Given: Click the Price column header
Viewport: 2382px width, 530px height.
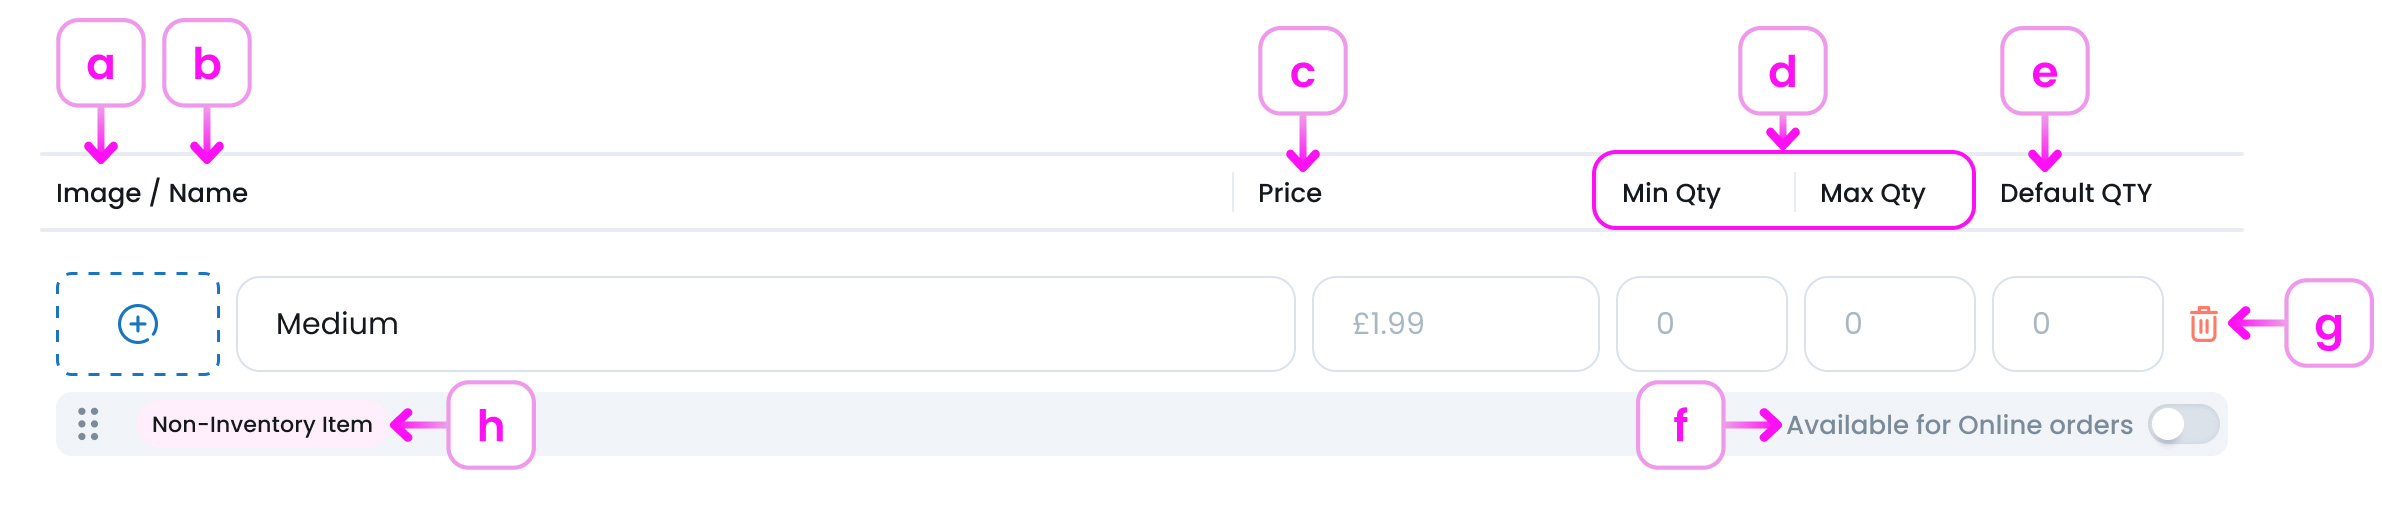Looking at the screenshot, I should pos(1289,193).
